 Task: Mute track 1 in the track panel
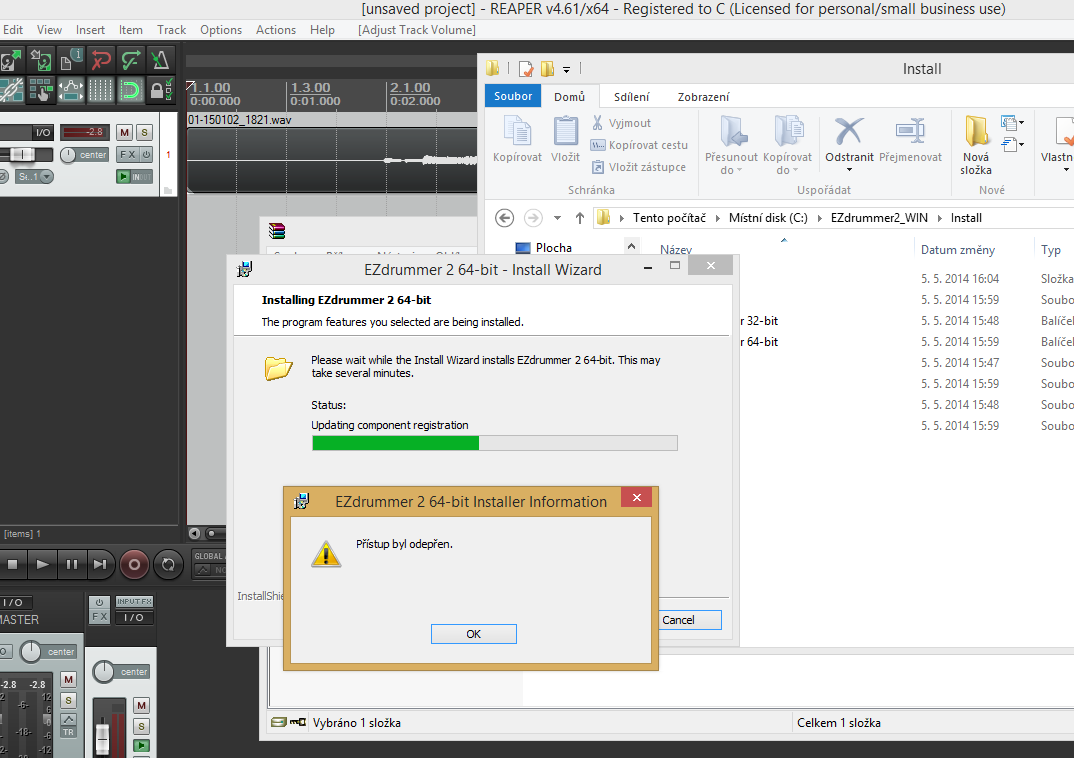tap(124, 132)
